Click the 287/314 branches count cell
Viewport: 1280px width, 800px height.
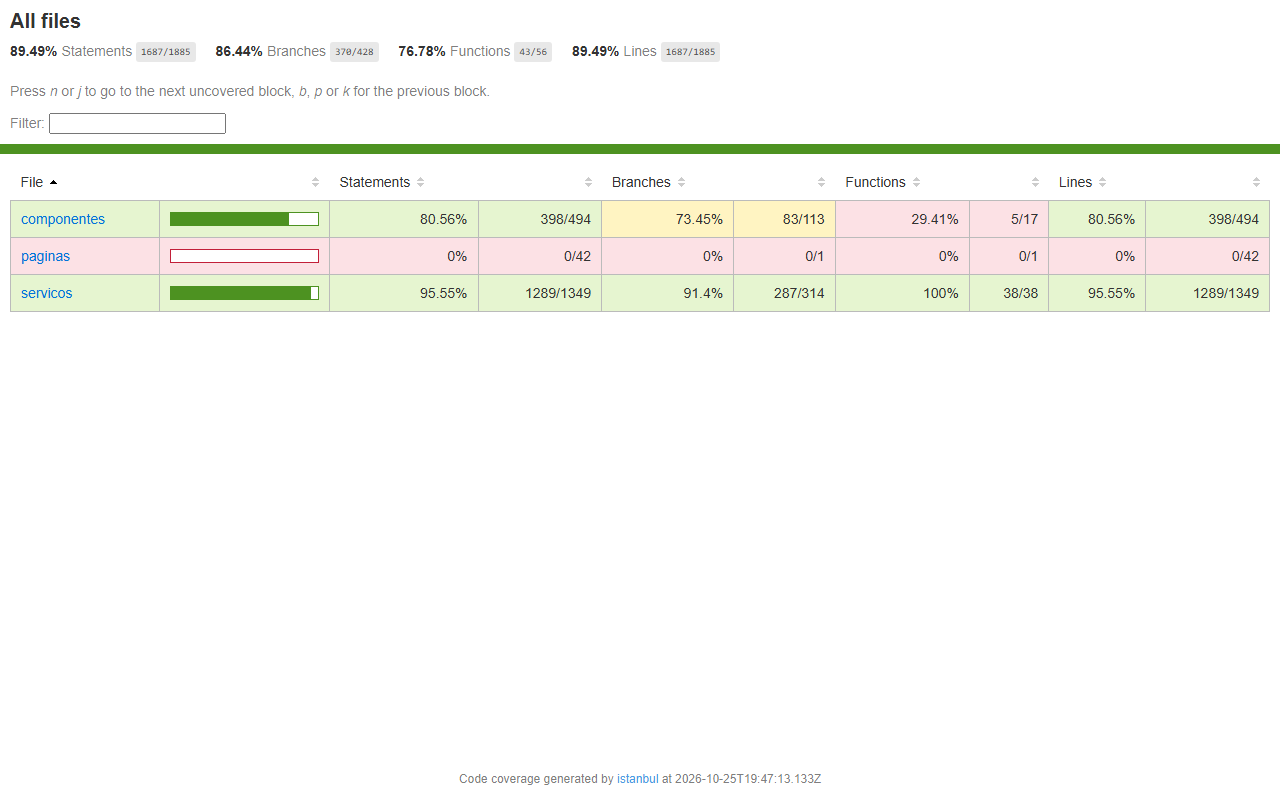(784, 293)
